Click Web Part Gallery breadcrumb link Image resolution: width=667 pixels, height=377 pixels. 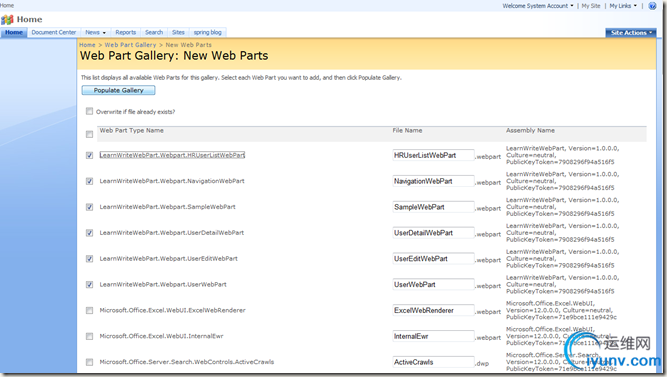point(130,45)
